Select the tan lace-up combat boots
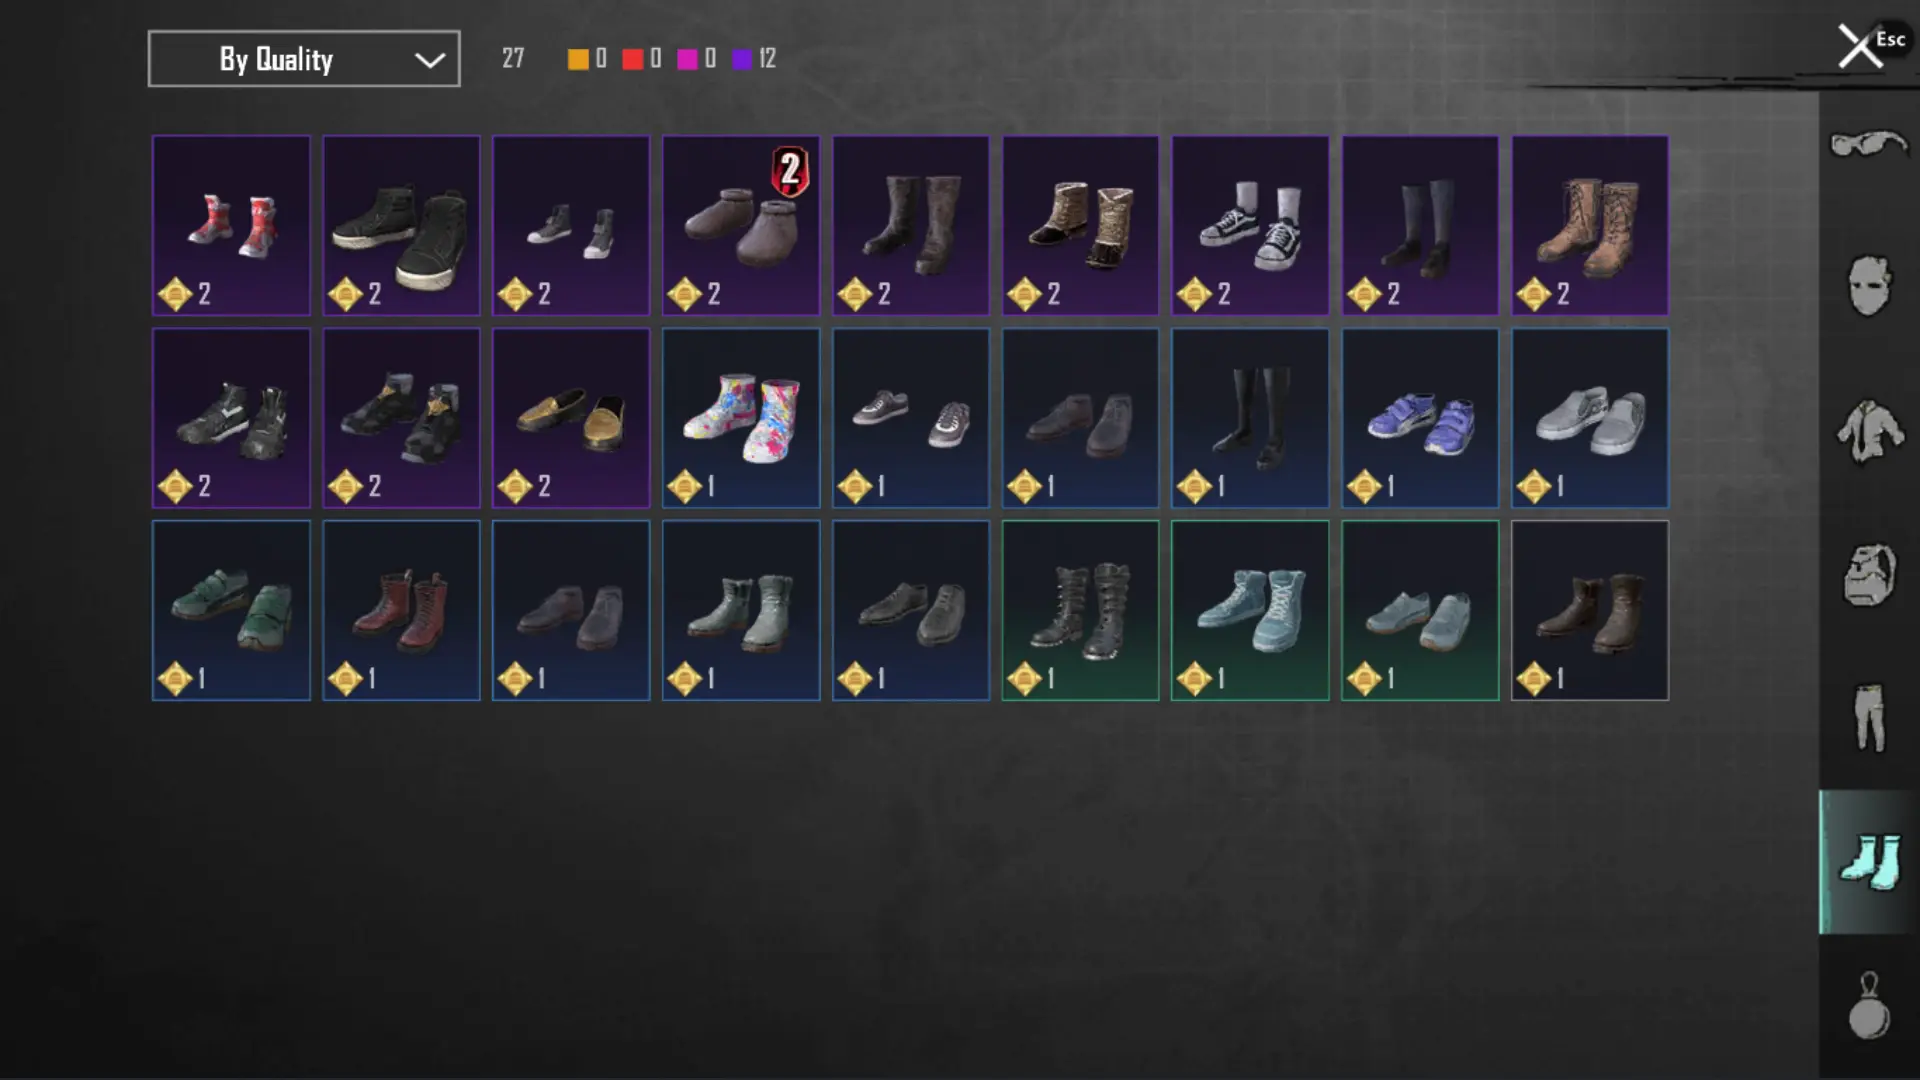 [1590, 226]
